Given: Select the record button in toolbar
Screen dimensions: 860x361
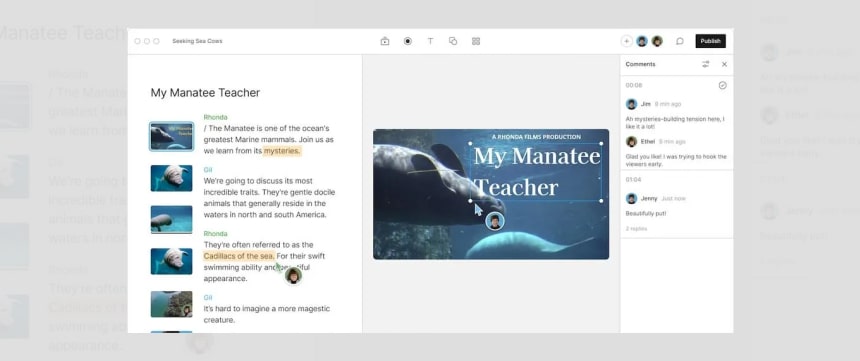Looking at the screenshot, I should pos(408,41).
